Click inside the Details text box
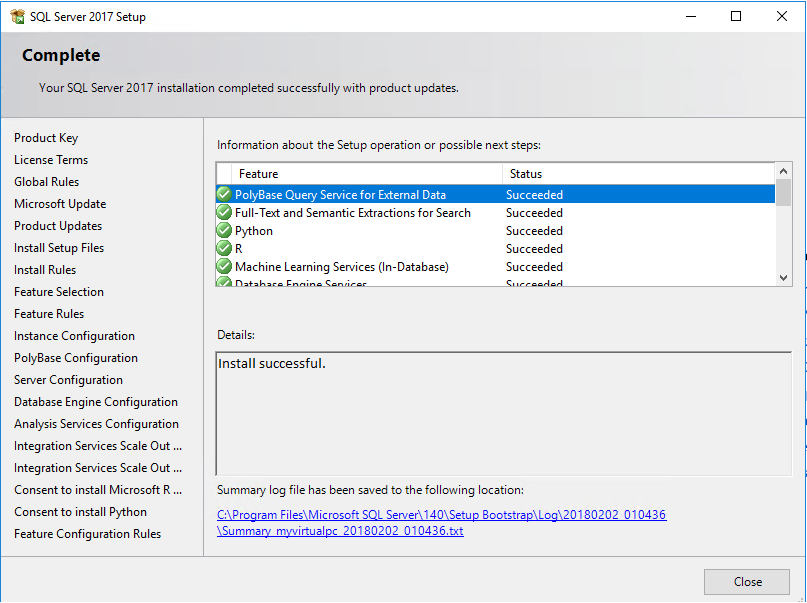 (x=503, y=412)
